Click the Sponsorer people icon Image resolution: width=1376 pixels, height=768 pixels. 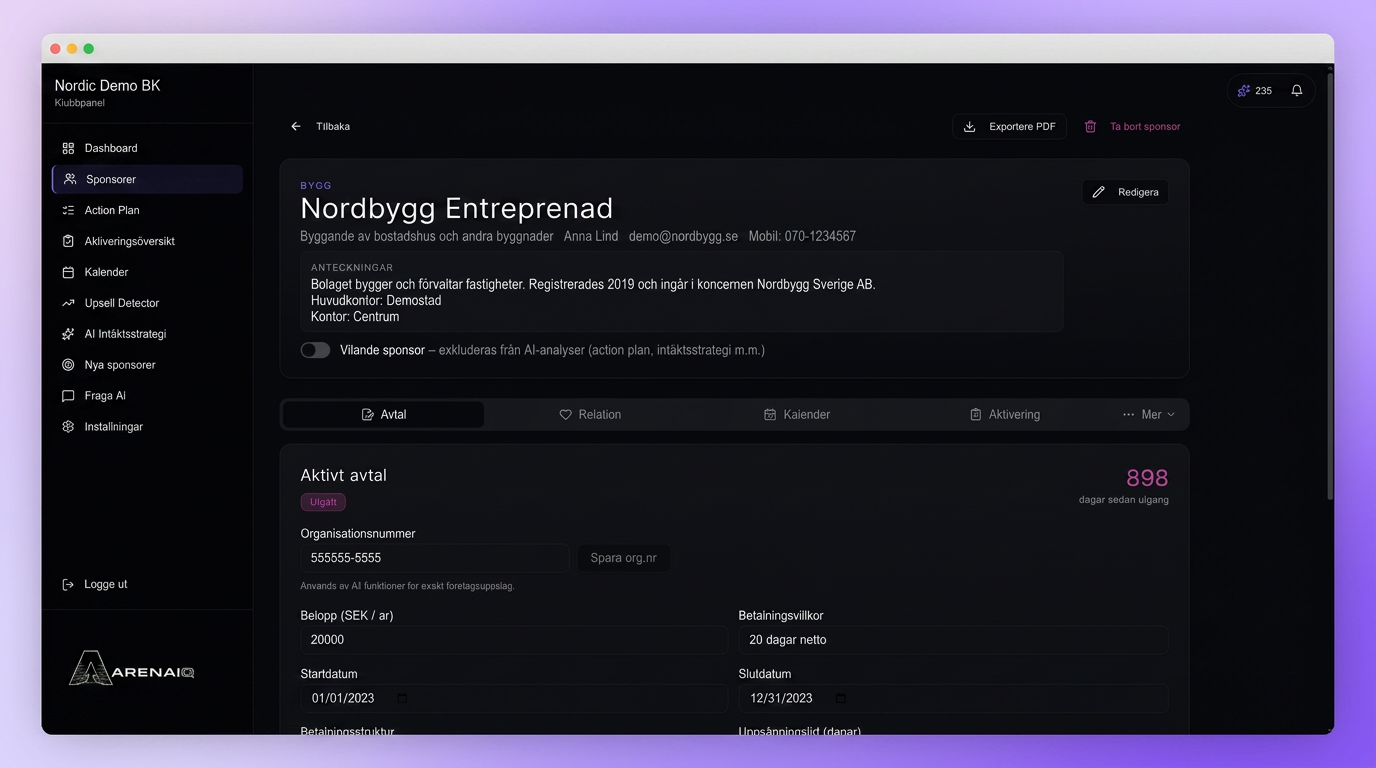70,179
